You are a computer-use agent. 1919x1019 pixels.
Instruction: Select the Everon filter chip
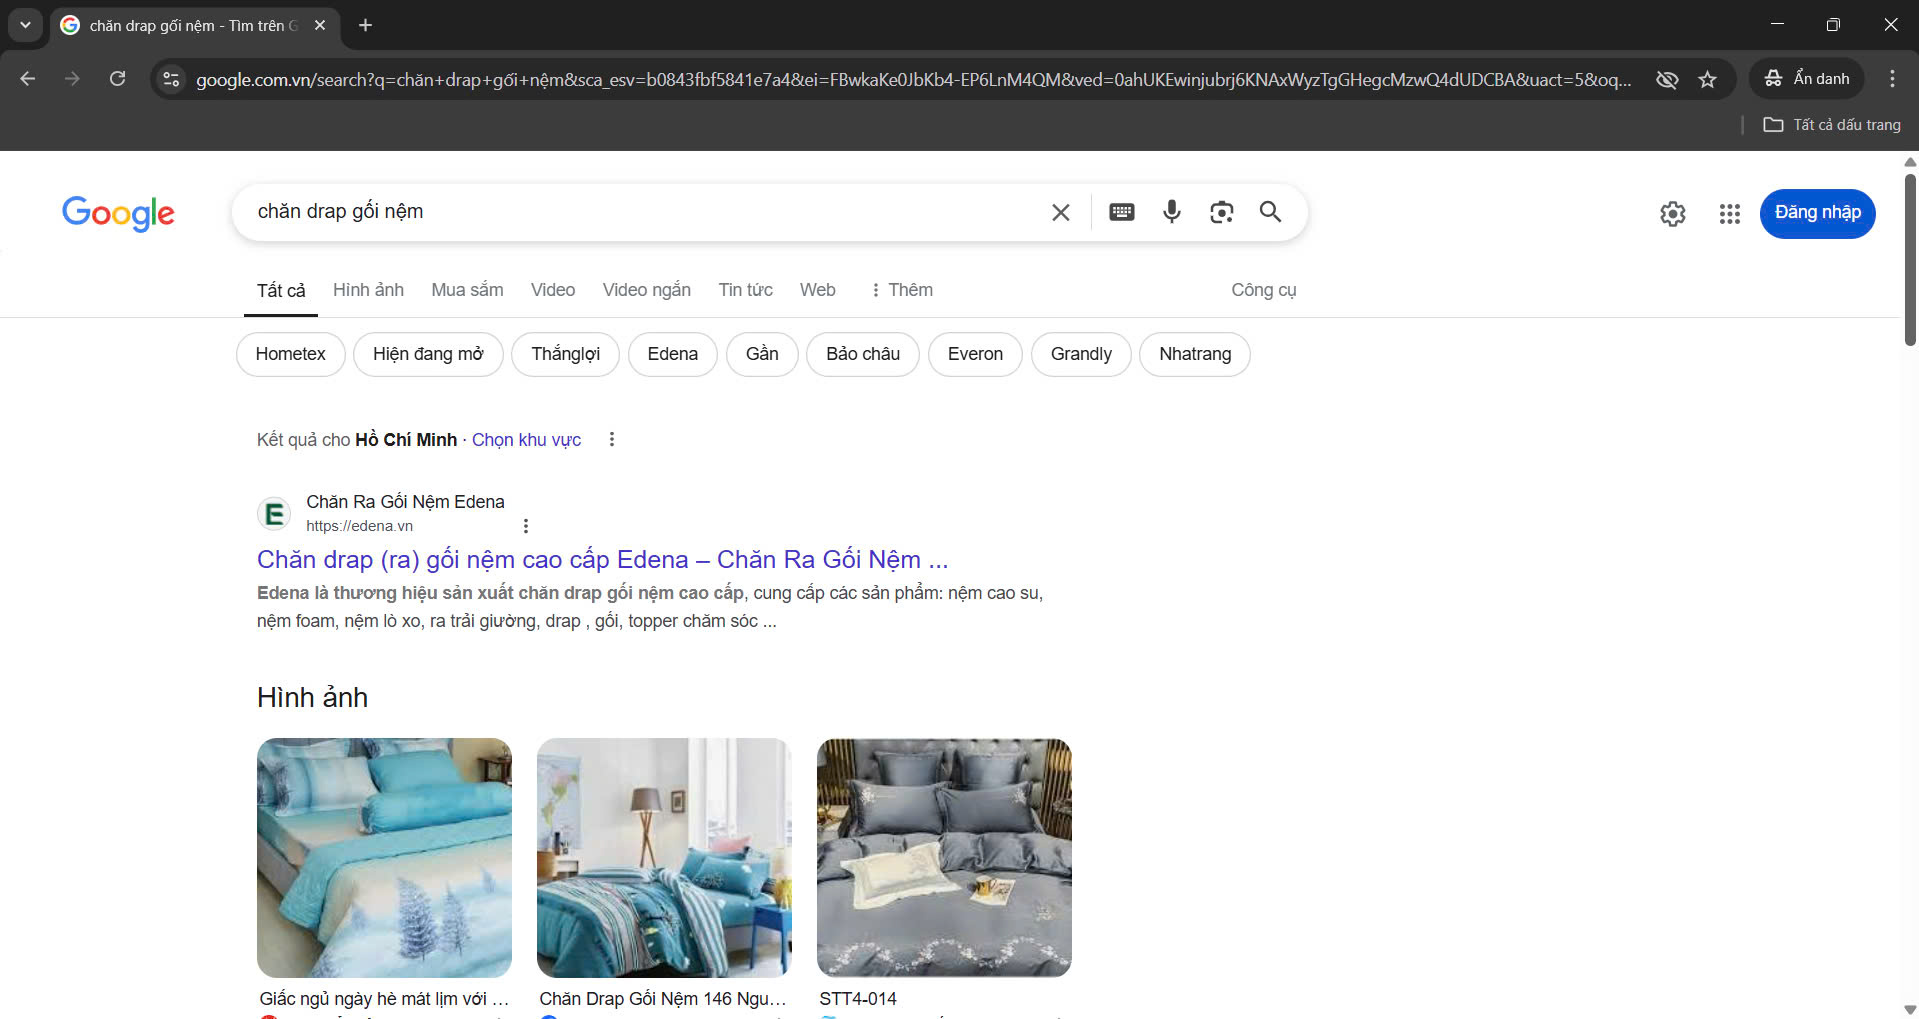click(975, 354)
